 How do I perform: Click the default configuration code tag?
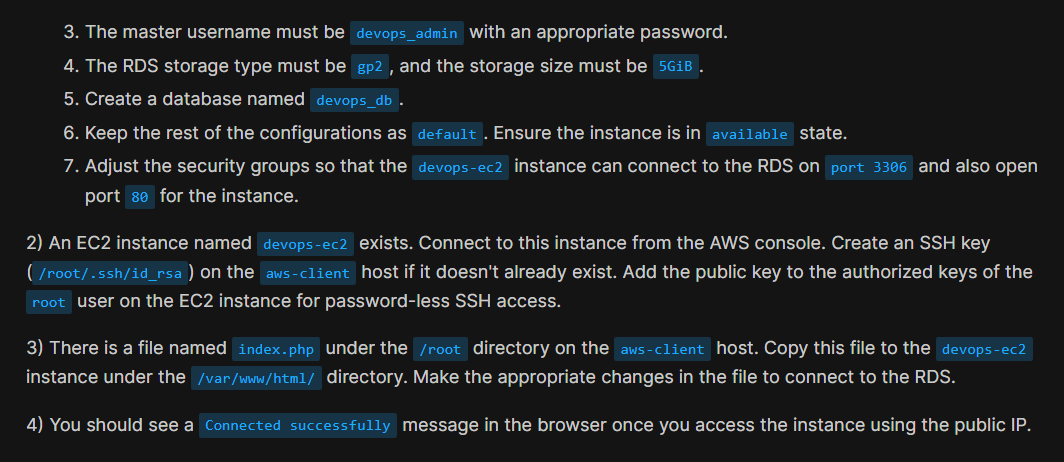447,134
